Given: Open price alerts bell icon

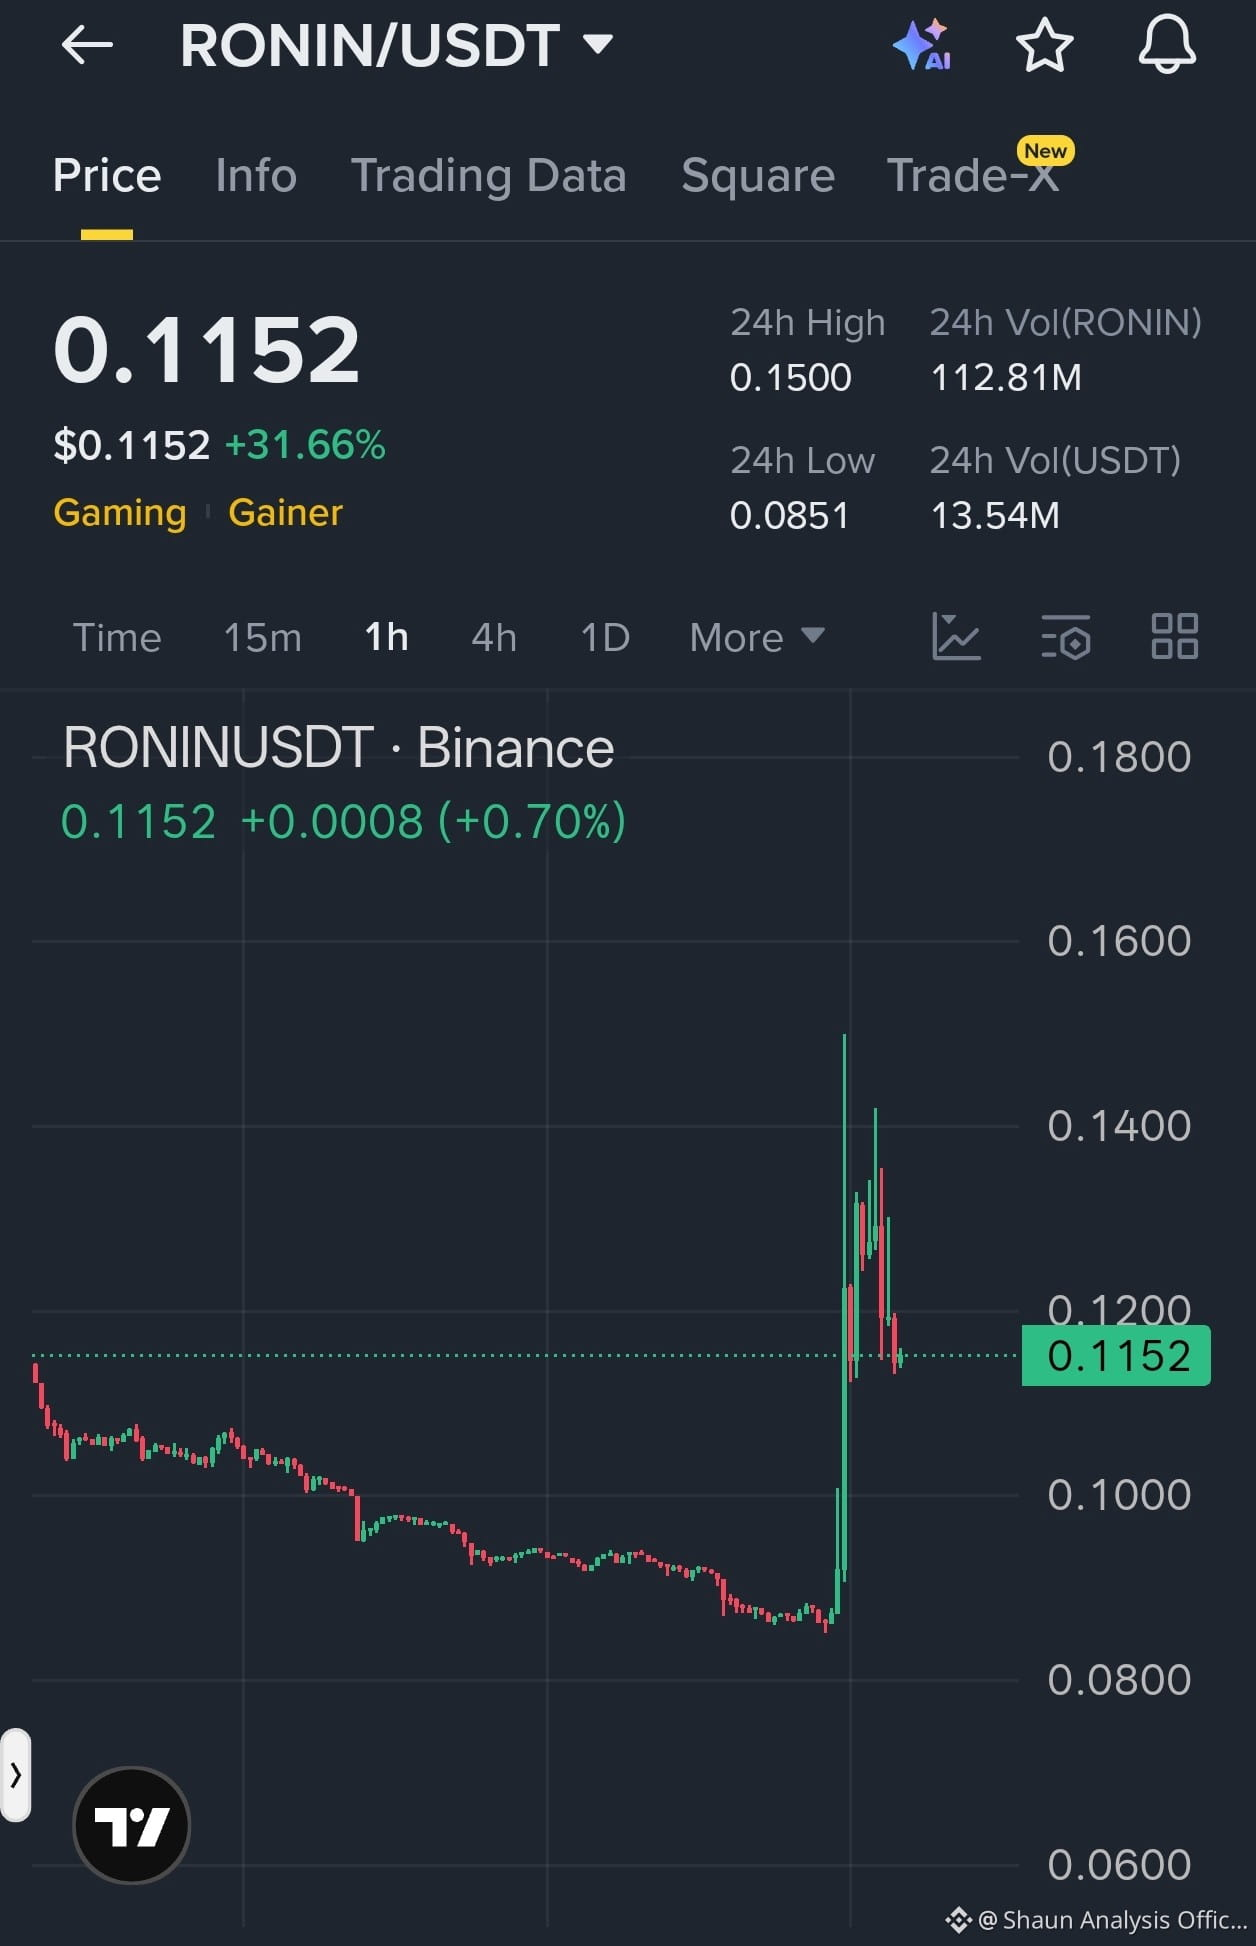Looking at the screenshot, I should click(1167, 45).
